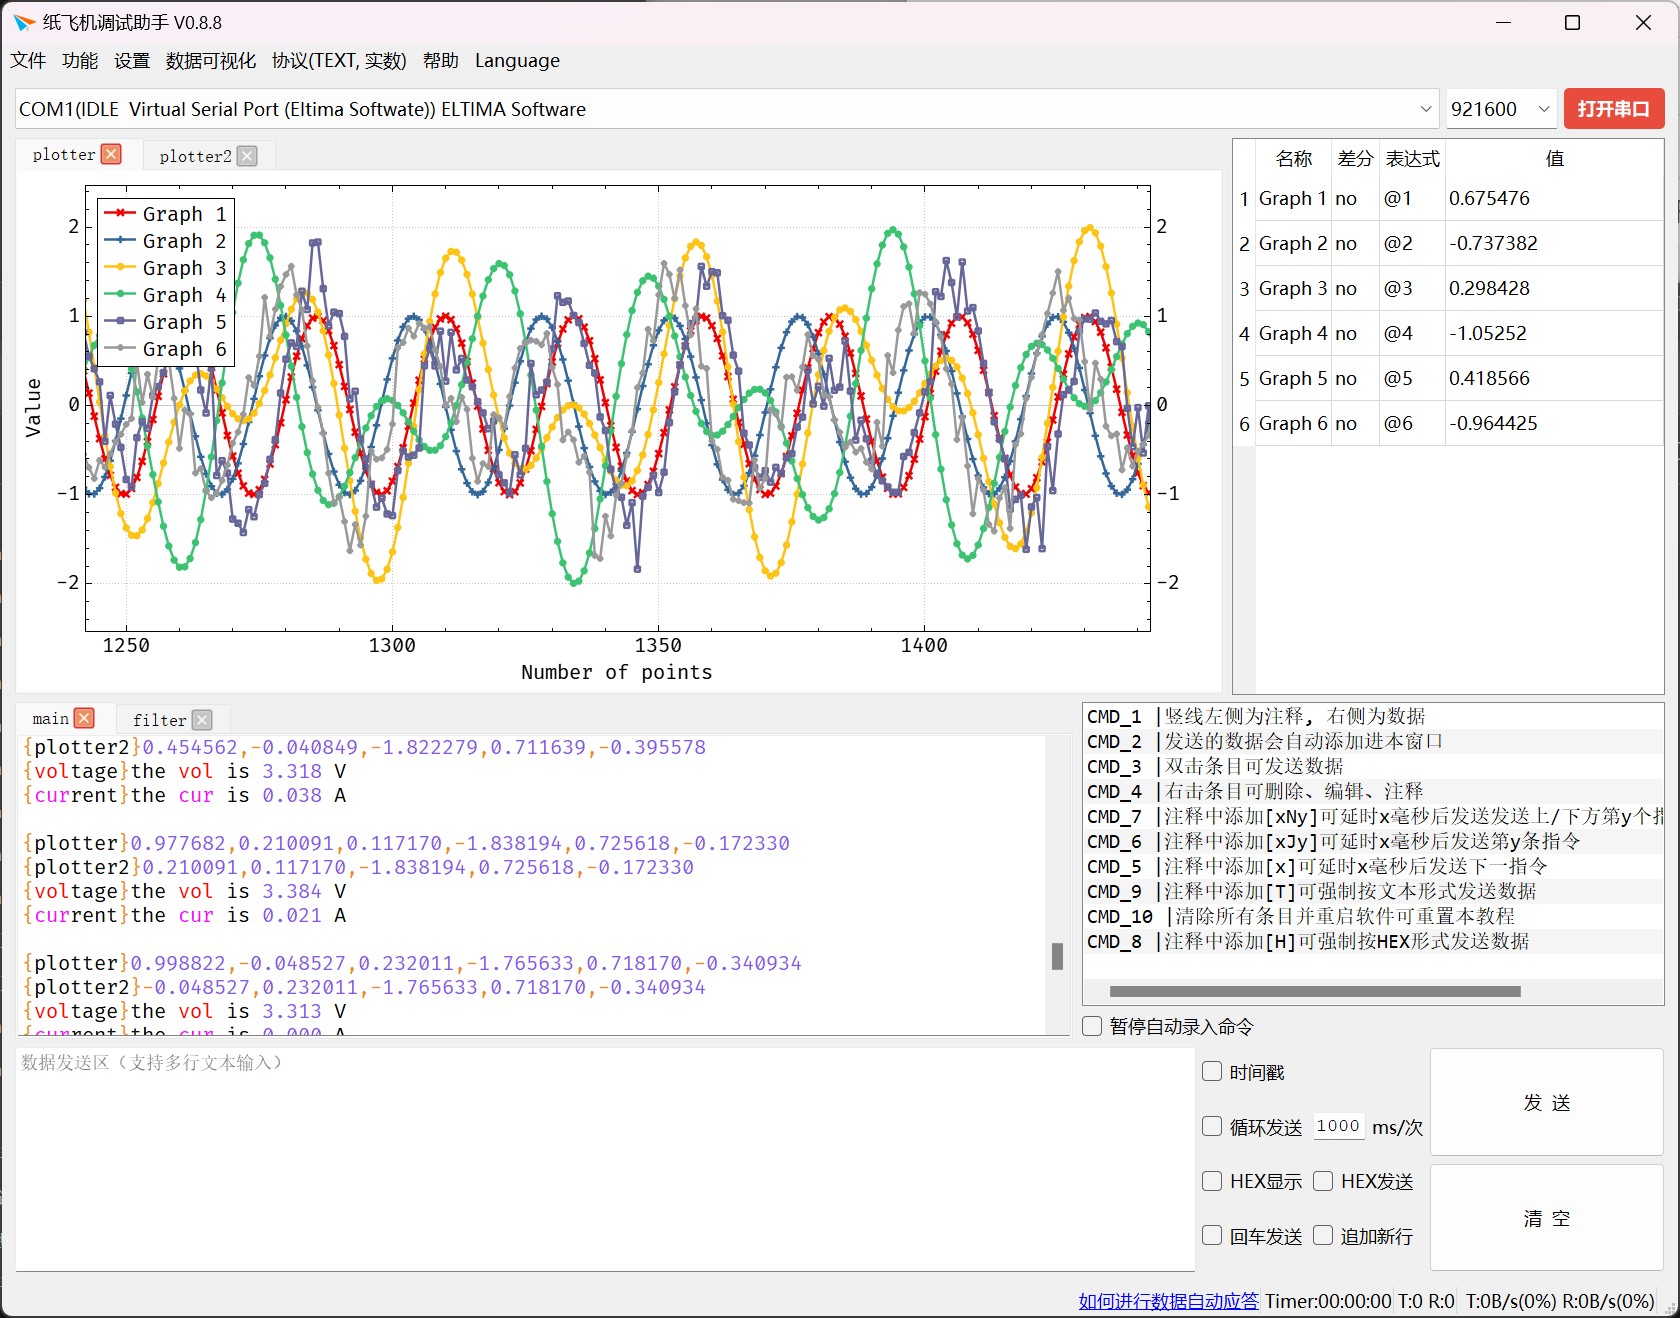
Task: Click the 值 column header
Action: [1554, 158]
